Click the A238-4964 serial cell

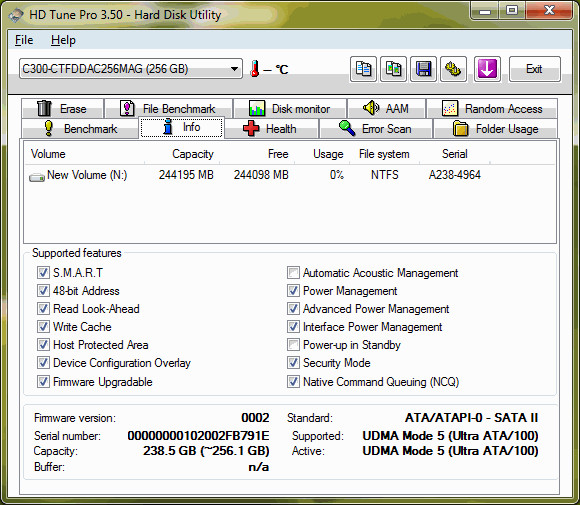pyautogui.click(x=455, y=175)
